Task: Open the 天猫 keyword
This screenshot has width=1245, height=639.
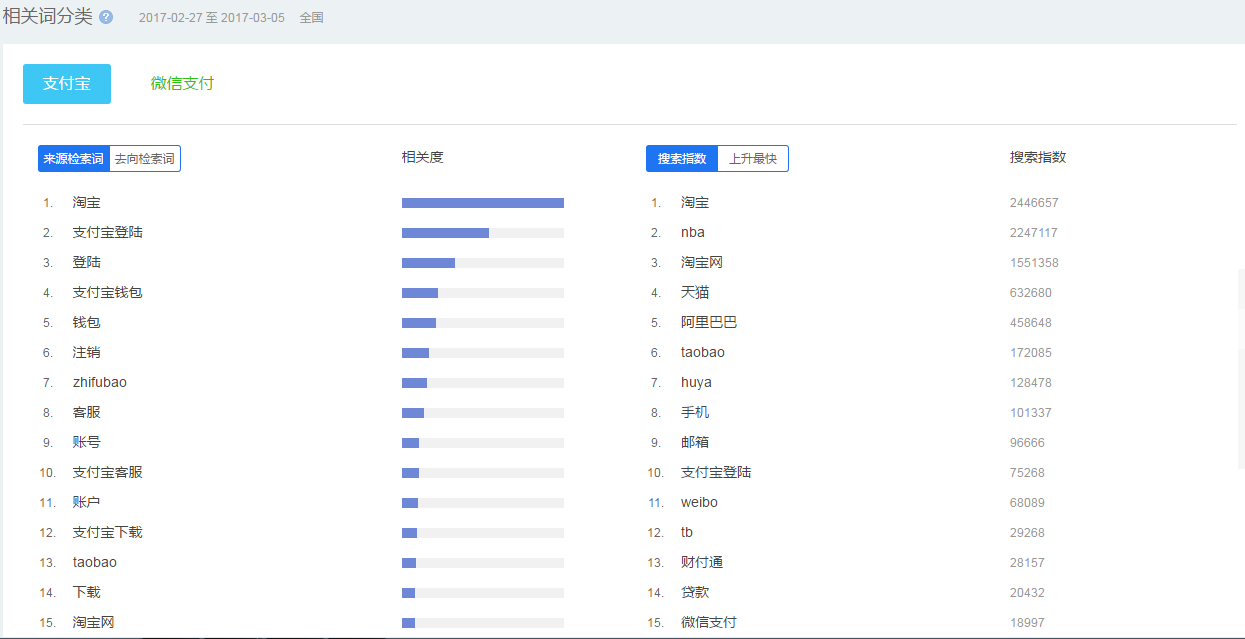Action: pos(695,293)
